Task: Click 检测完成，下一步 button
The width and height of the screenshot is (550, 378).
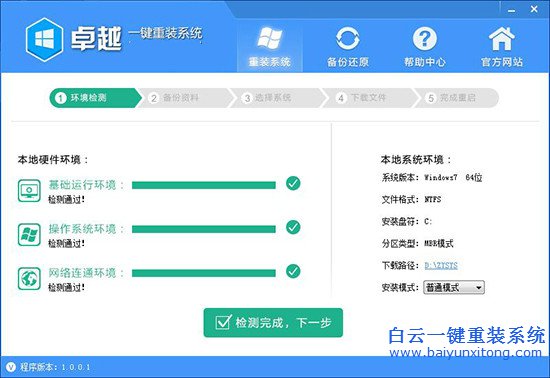Action: [273, 323]
